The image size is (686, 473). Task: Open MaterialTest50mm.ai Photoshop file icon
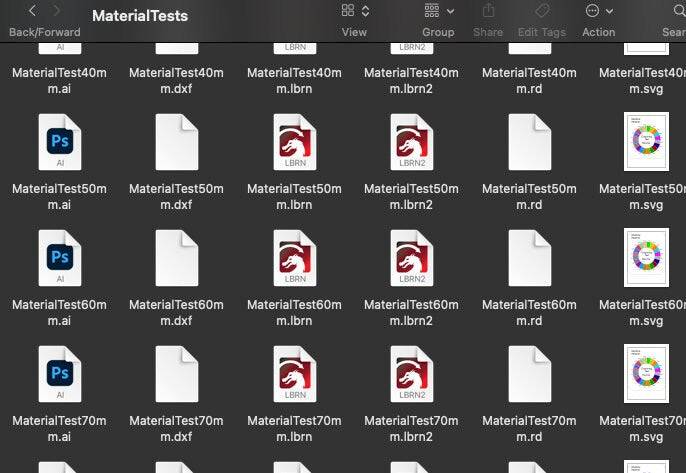pyautogui.click(x=59, y=142)
